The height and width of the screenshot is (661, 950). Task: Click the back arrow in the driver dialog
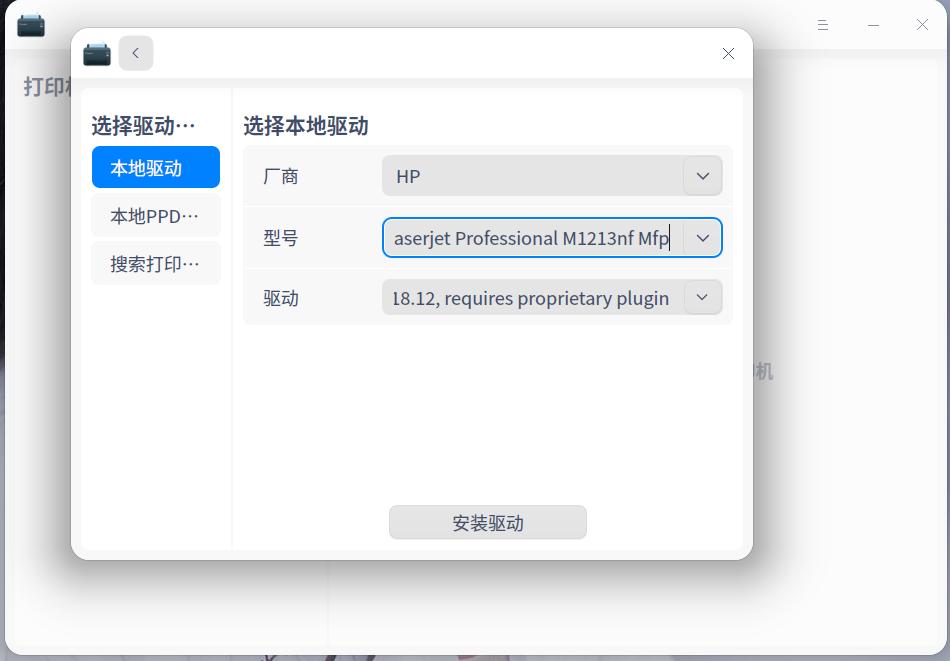tap(136, 53)
